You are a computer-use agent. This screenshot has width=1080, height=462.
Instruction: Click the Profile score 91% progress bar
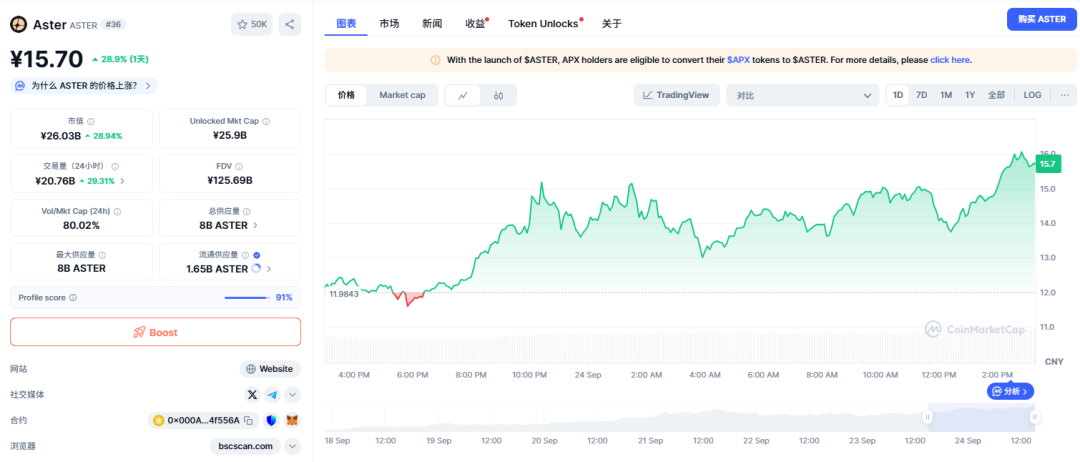click(247, 297)
